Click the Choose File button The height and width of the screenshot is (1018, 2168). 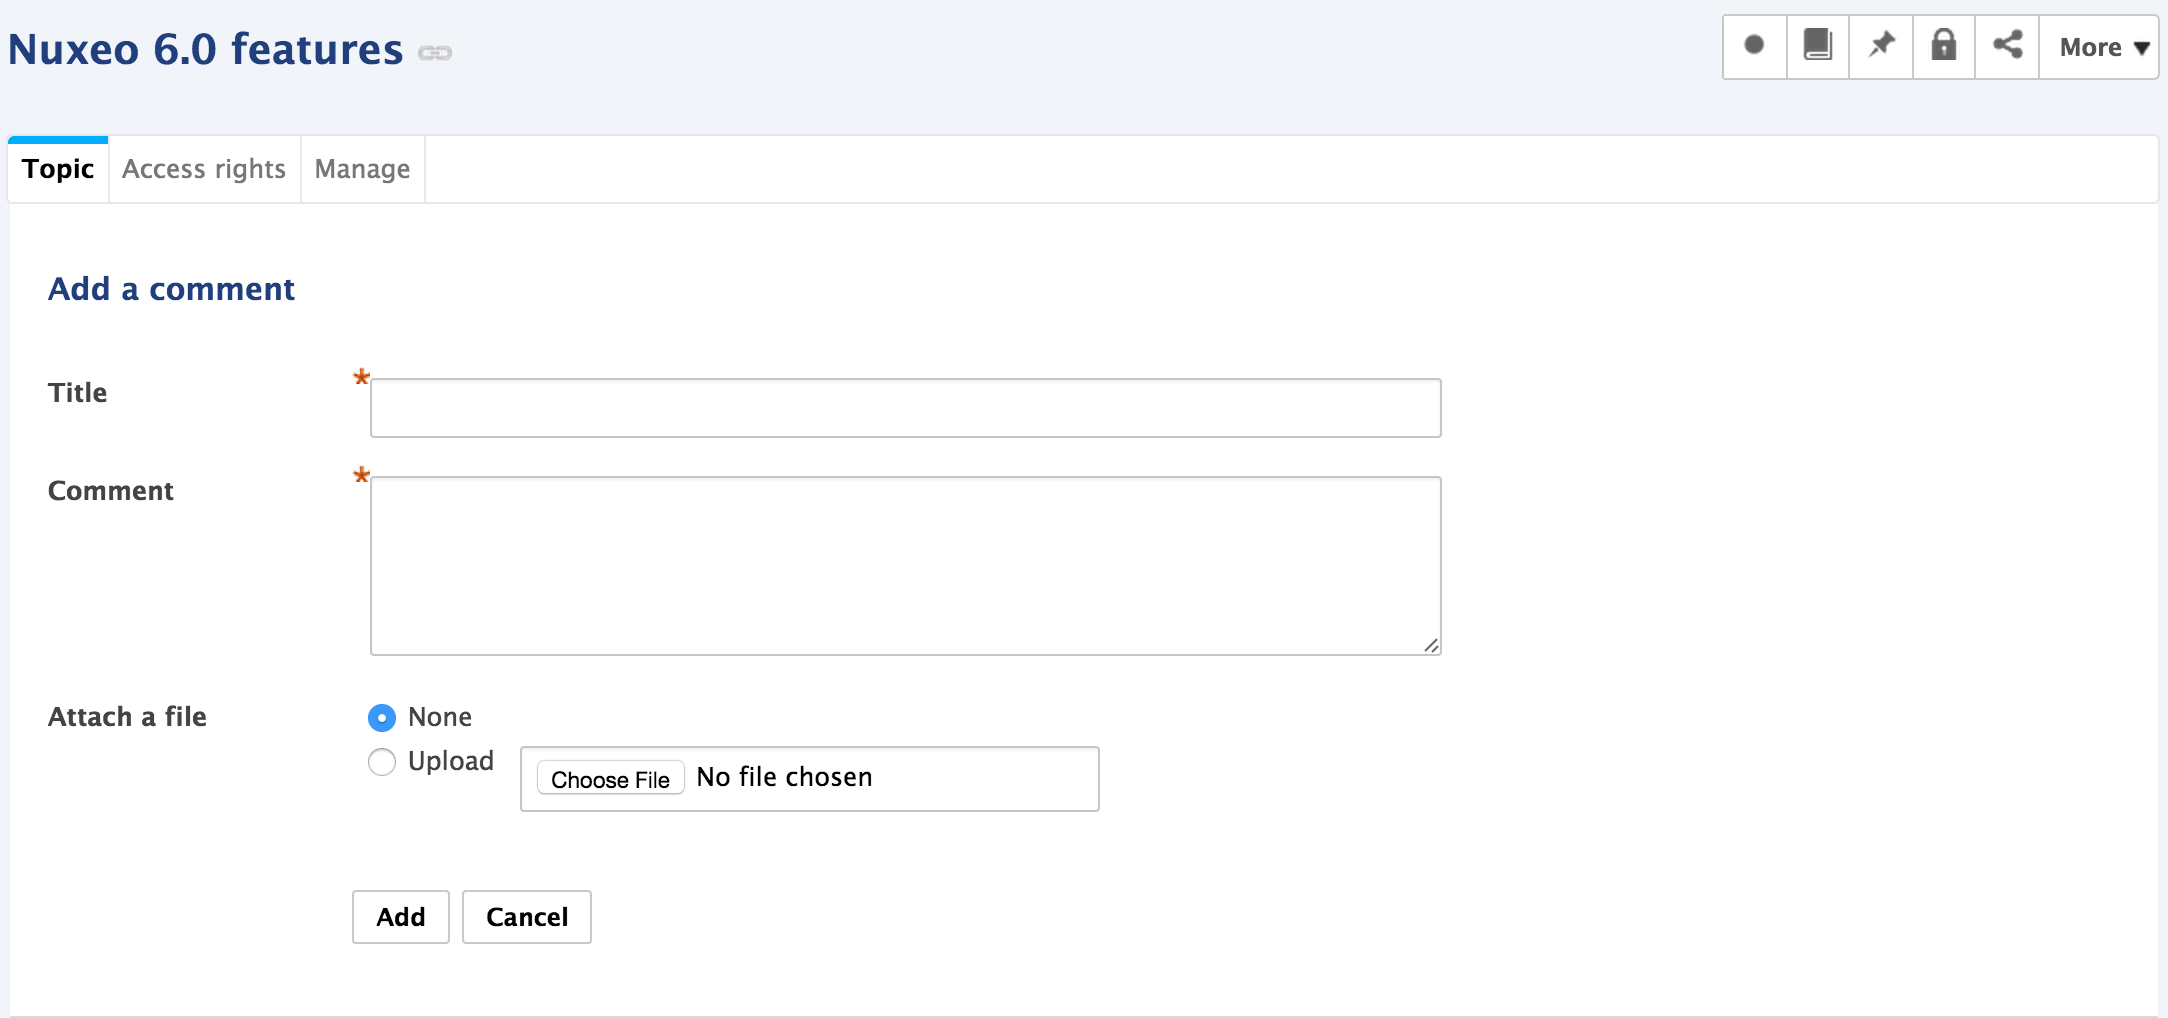tap(611, 779)
